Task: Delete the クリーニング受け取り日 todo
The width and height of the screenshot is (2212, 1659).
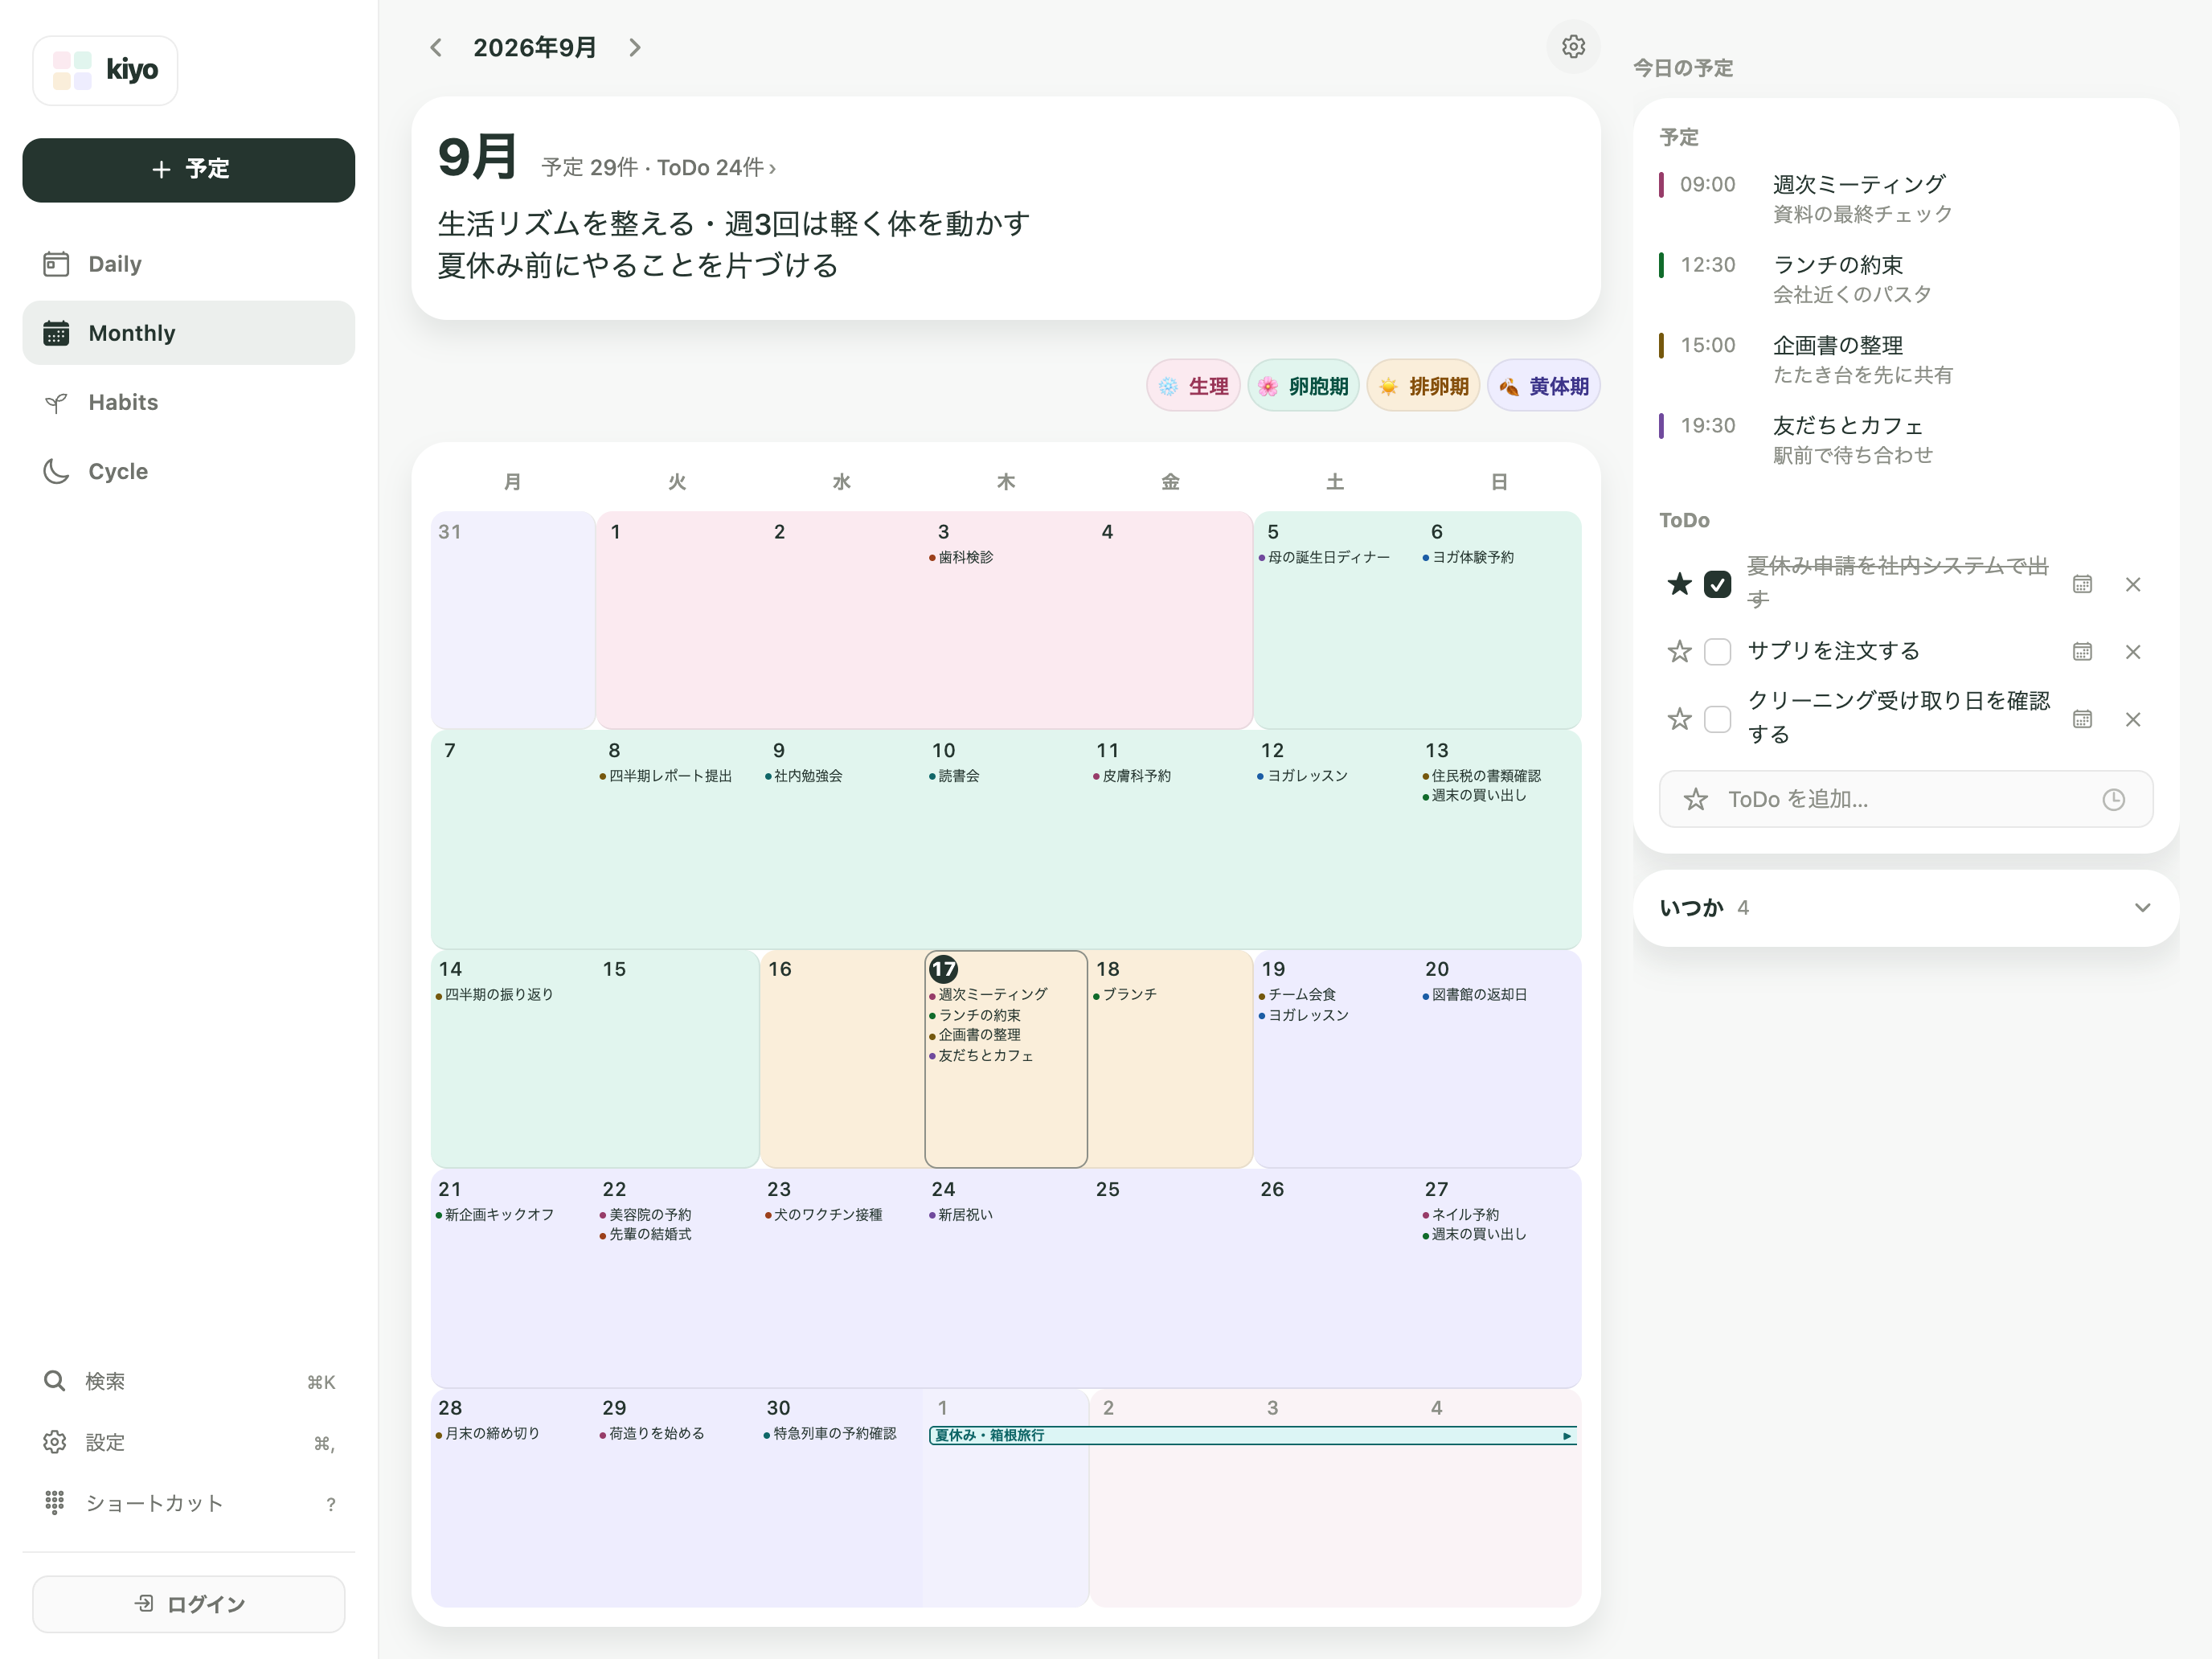Action: (x=2133, y=718)
